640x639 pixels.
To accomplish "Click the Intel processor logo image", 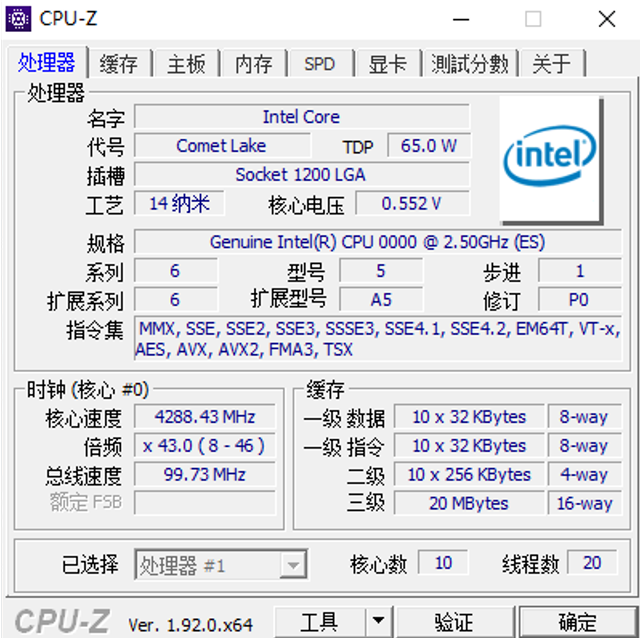I will click(x=551, y=160).
